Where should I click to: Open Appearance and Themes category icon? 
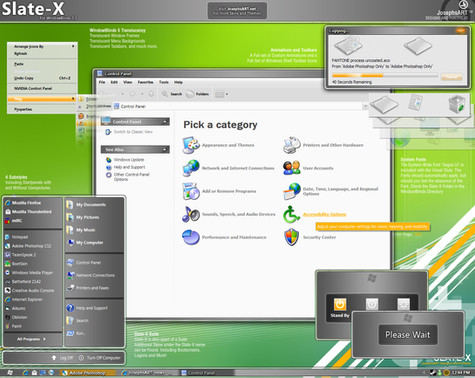click(191, 145)
